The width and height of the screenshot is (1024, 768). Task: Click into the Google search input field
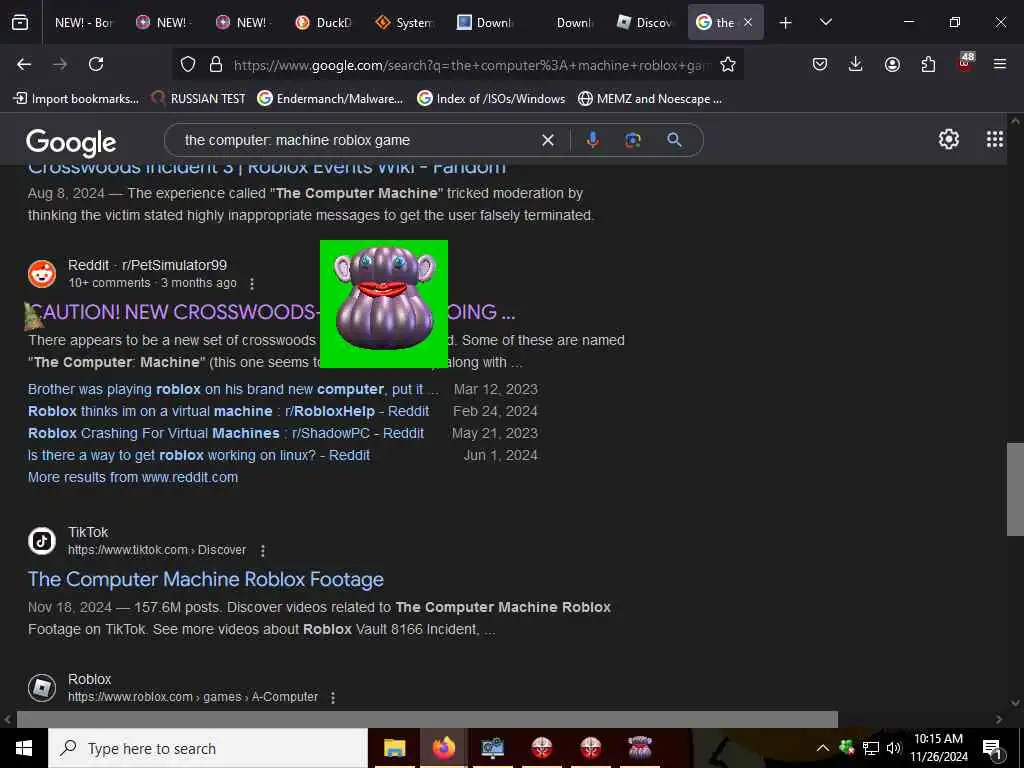(x=358, y=140)
